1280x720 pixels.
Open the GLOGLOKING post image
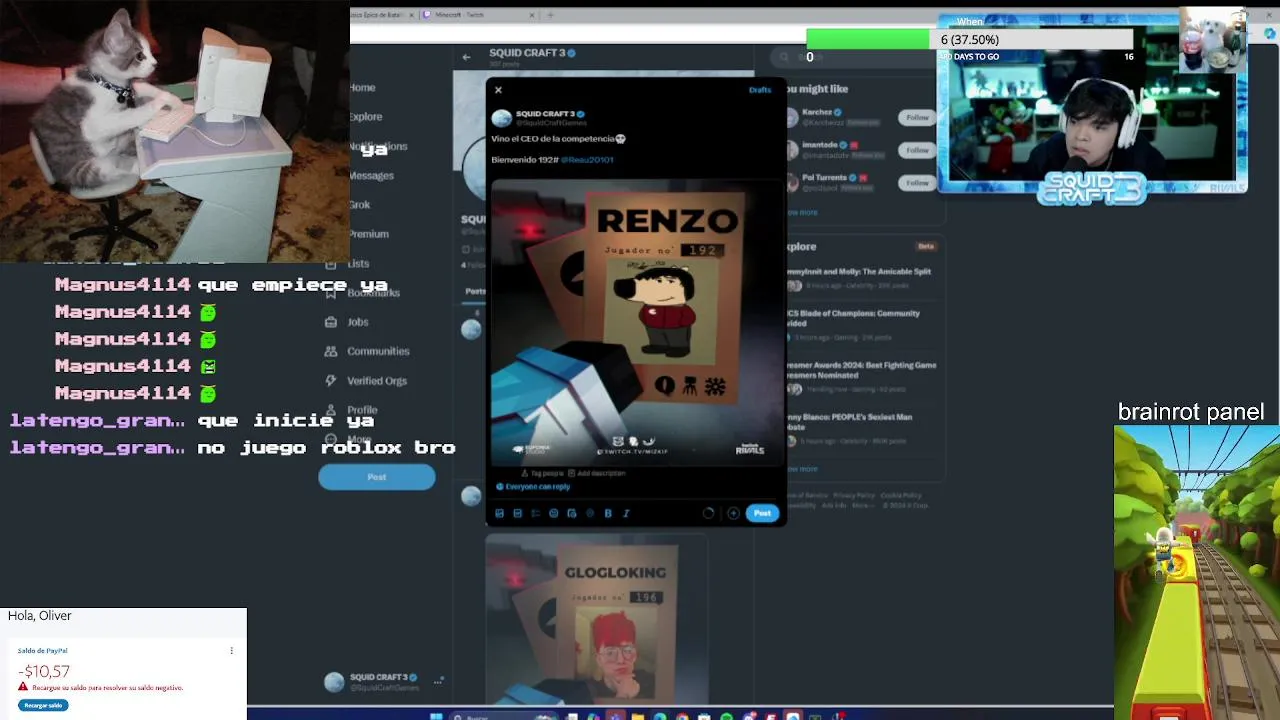tap(596, 619)
